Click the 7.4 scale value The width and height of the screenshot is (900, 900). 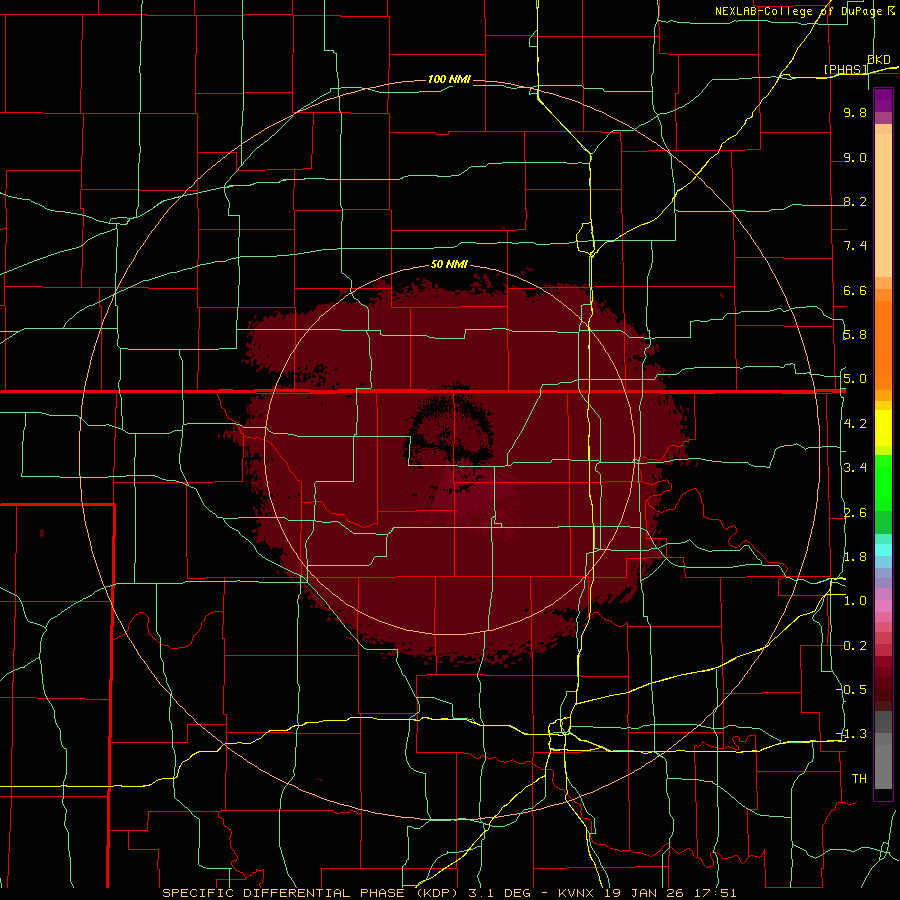(x=855, y=246)
